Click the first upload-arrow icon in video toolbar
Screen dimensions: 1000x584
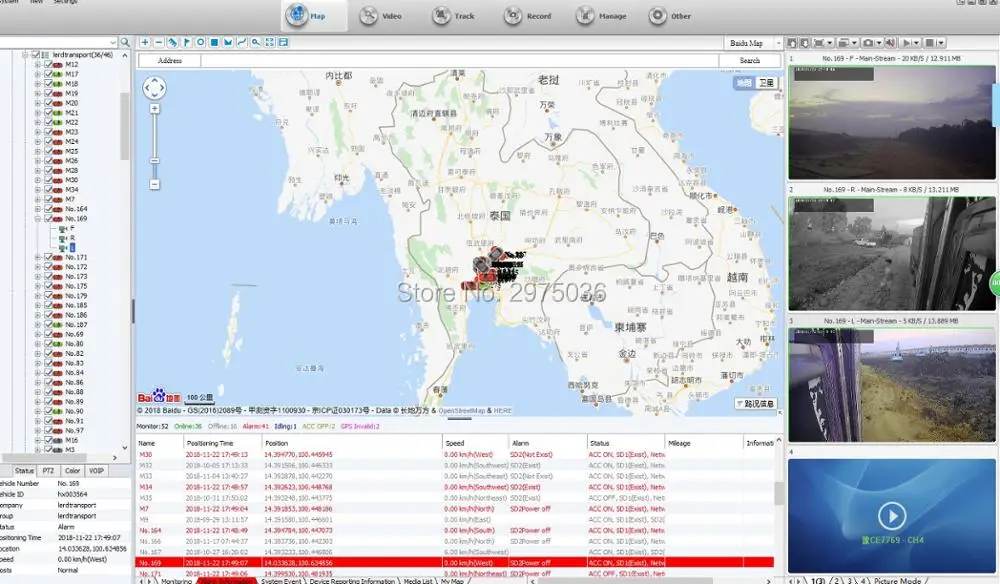pos(792,43)
